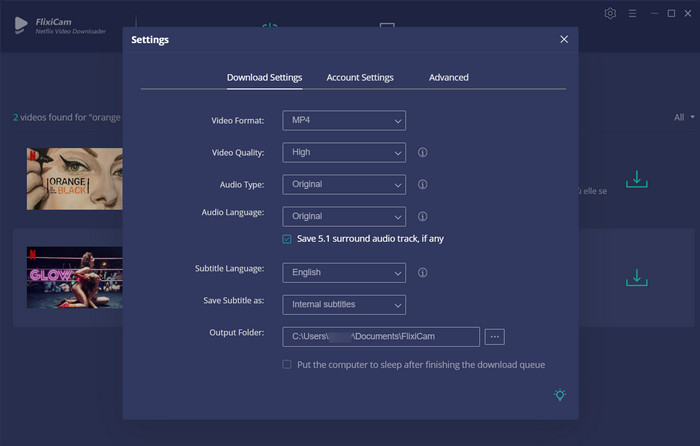Select the Orange Is the New Black thumbnail
This screenshot has height=446, width=700.
[75, 179]
